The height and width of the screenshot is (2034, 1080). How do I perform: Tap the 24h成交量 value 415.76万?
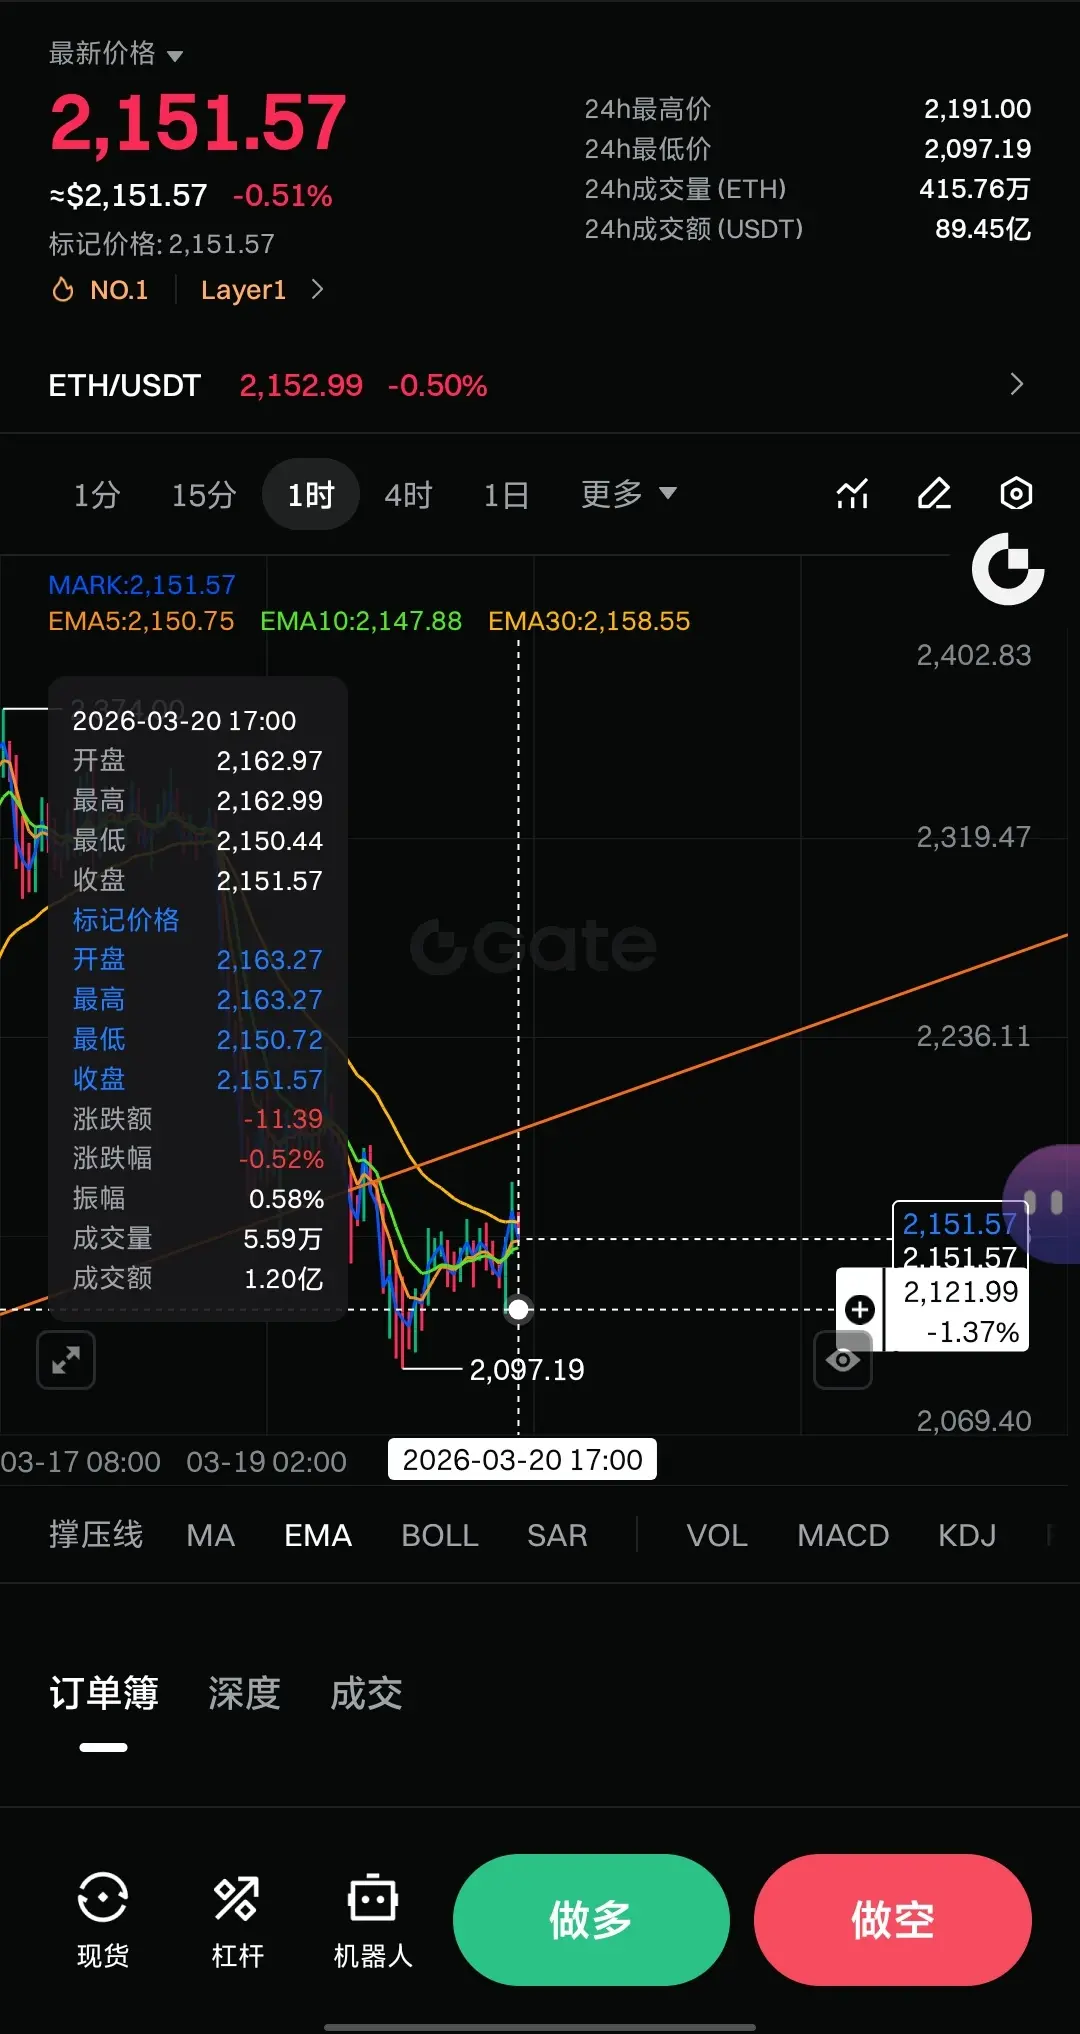pos(974,188)
